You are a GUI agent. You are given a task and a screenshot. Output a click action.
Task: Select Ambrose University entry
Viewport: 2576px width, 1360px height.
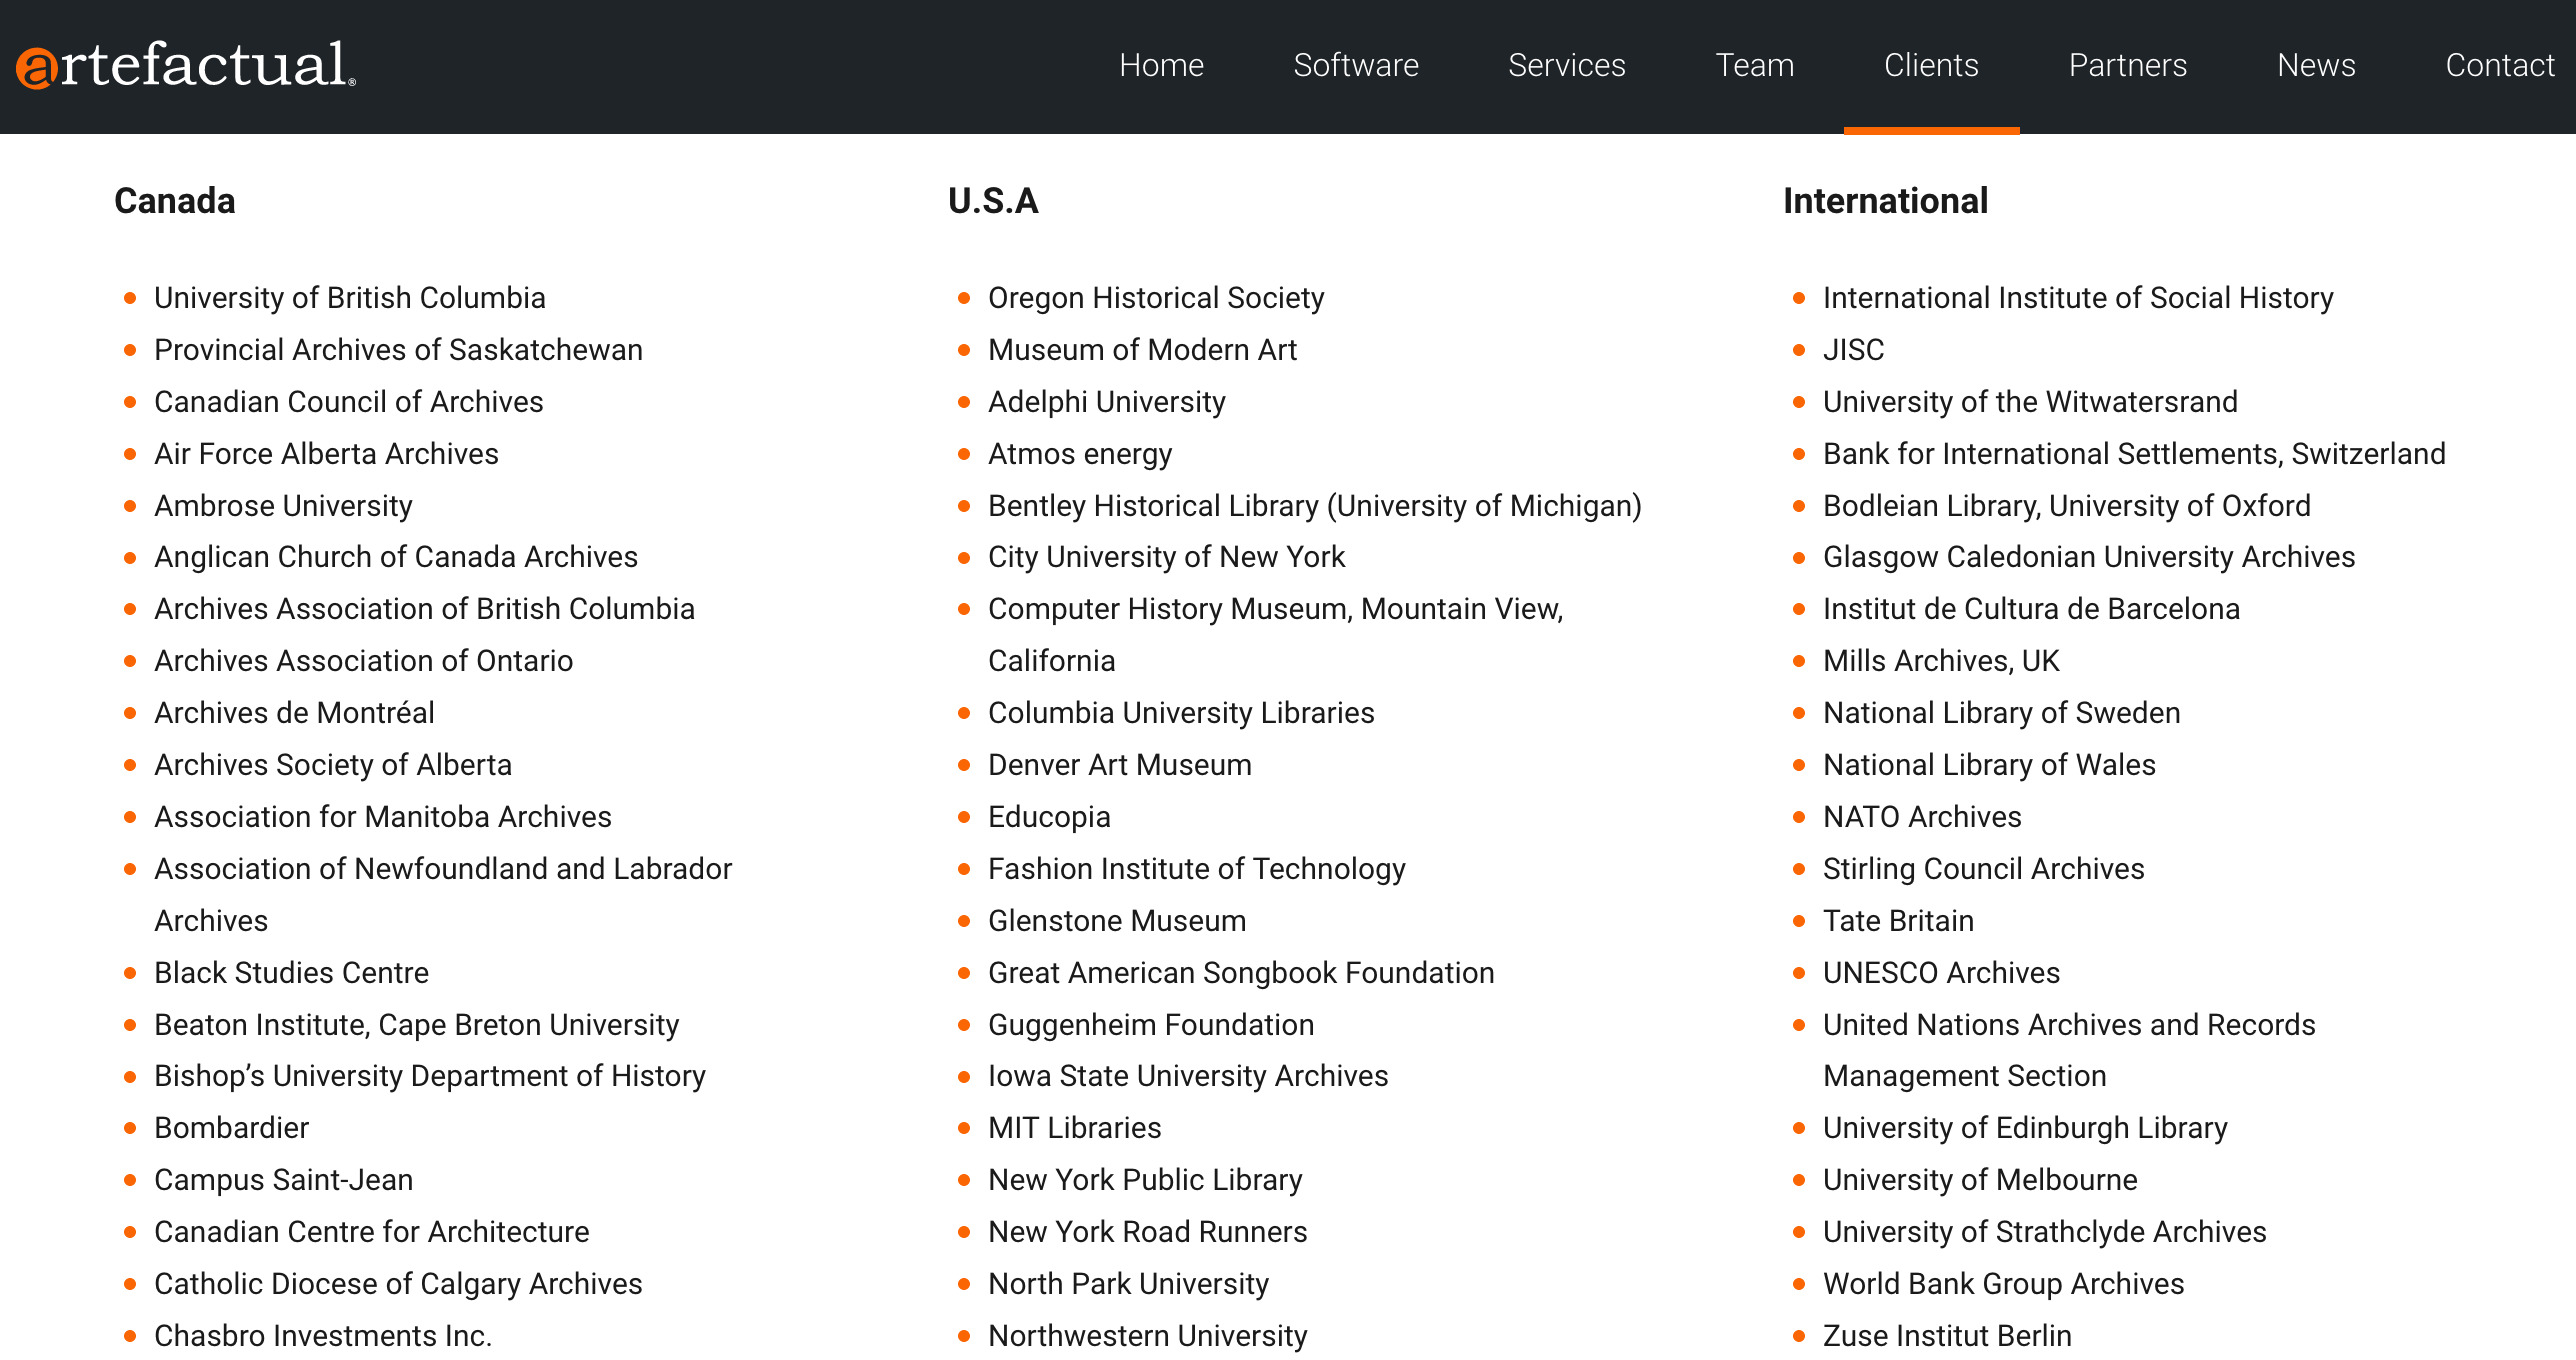click(x=283, y=506)
